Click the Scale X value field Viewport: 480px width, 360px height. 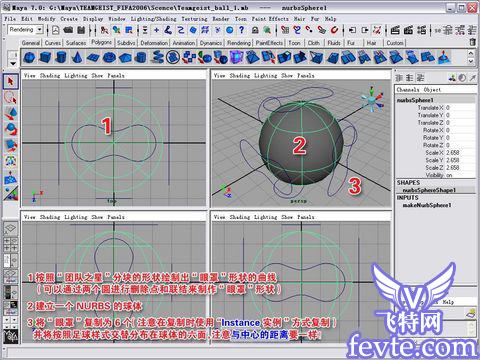(x=460, y=153)
